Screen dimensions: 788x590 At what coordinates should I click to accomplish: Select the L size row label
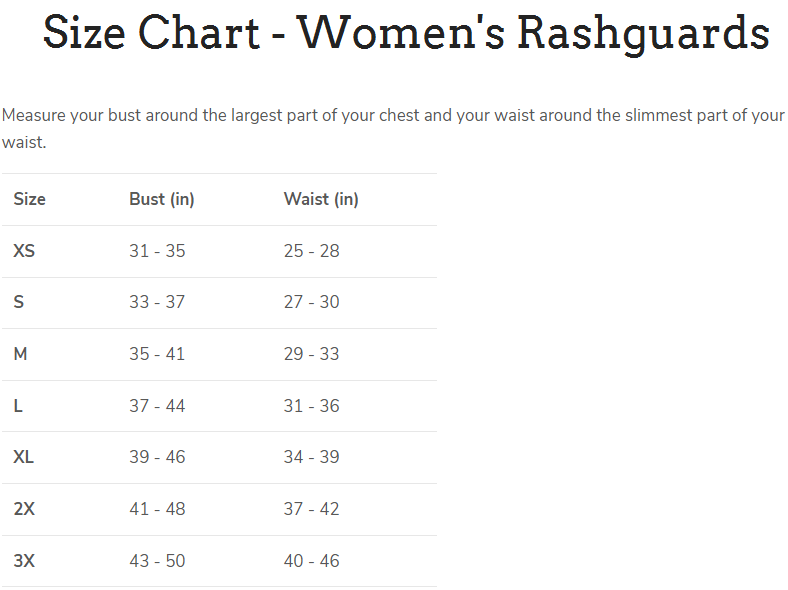[x=18, y=406]
